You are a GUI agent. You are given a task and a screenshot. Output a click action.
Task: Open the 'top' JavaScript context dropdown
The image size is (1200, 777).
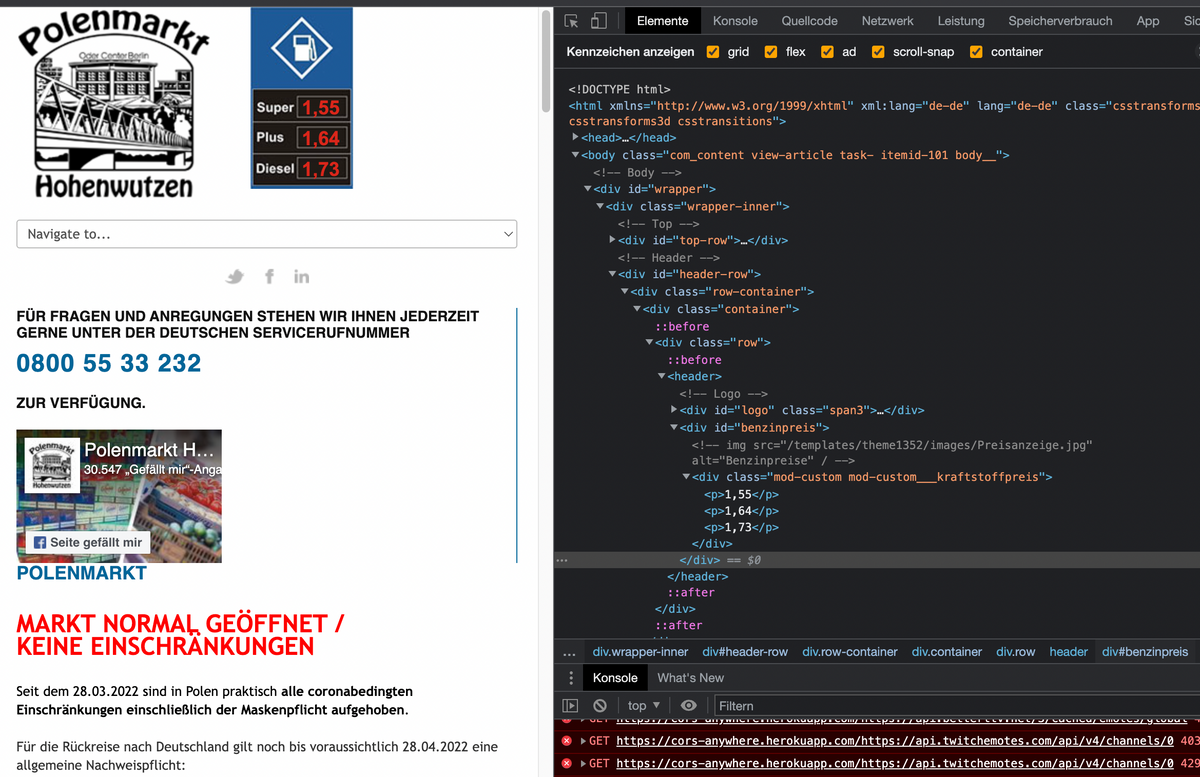(x=643, y=706)
